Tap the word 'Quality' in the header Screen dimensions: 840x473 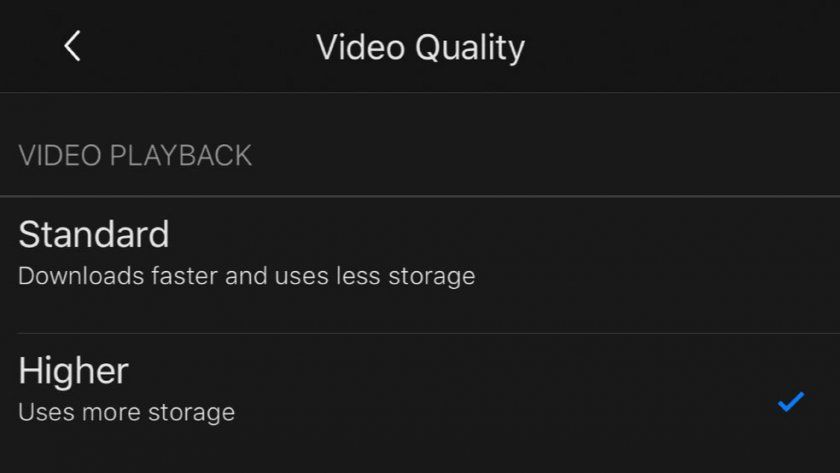[x=470, y=49]
